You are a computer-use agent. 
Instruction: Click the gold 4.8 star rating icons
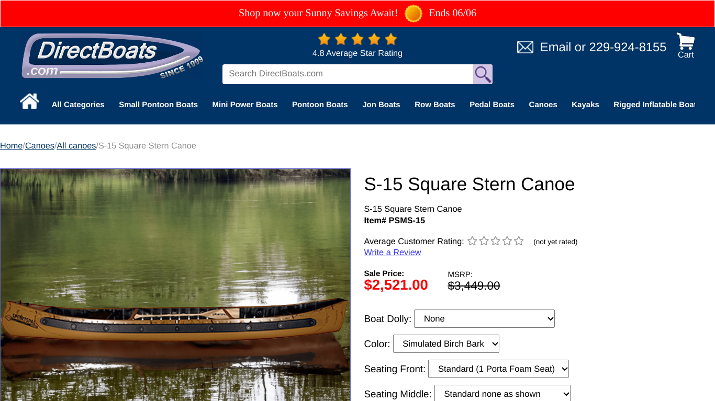[357, 39]
